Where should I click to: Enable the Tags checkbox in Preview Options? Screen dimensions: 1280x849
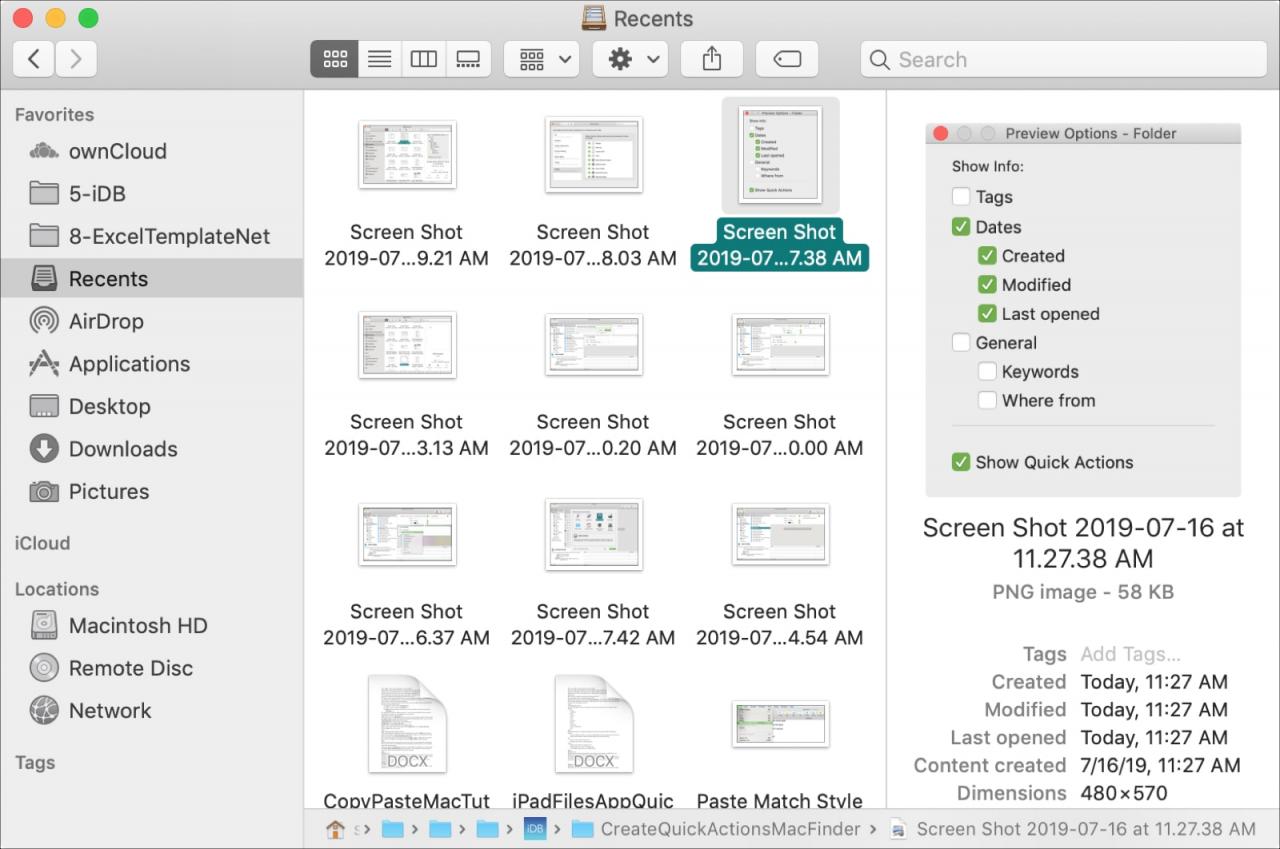[961, 197]
